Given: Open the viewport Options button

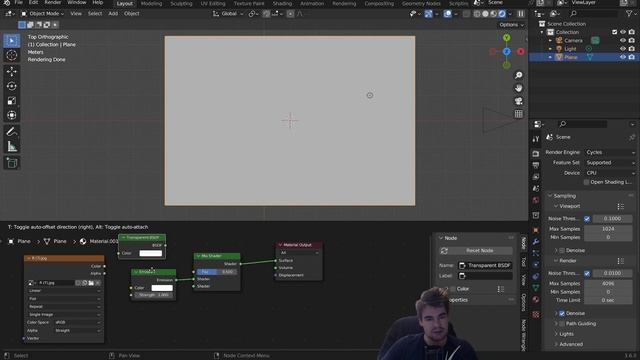Looking at the screenshot, I should click(x=511, y=25).
